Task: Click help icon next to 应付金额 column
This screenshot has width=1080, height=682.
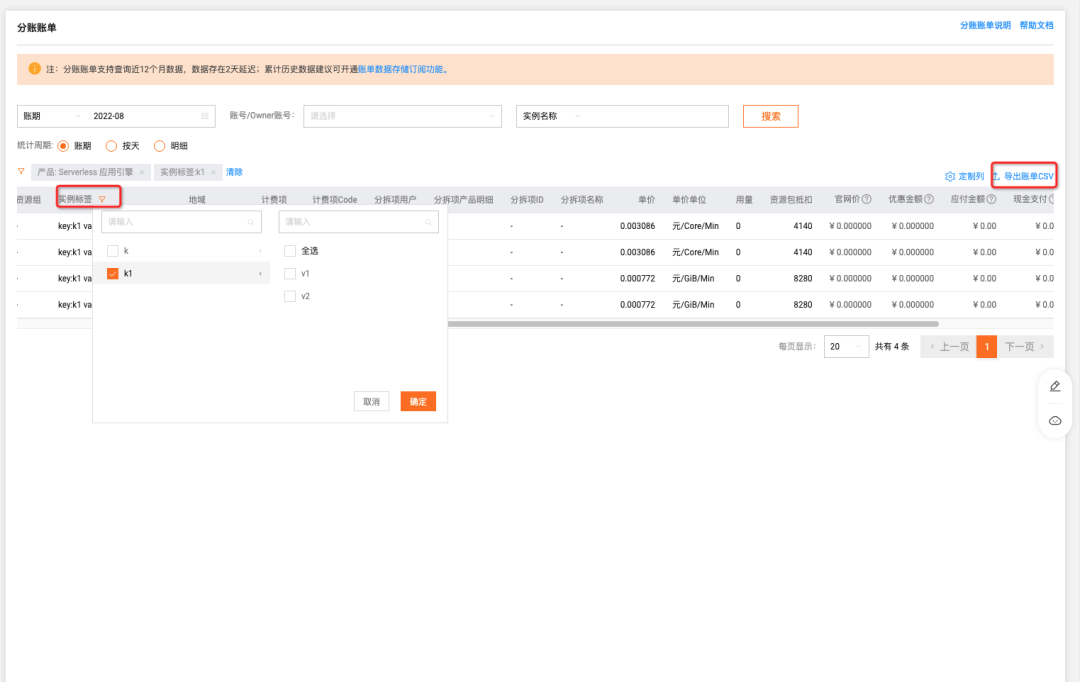Action: [990, 199]
